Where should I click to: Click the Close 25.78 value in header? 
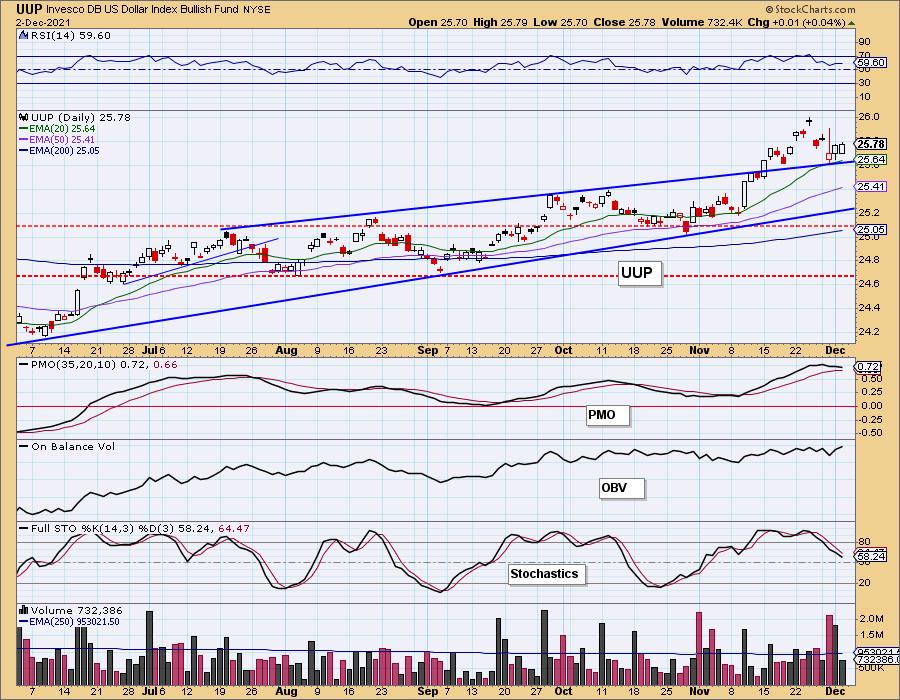coord(626,22)
